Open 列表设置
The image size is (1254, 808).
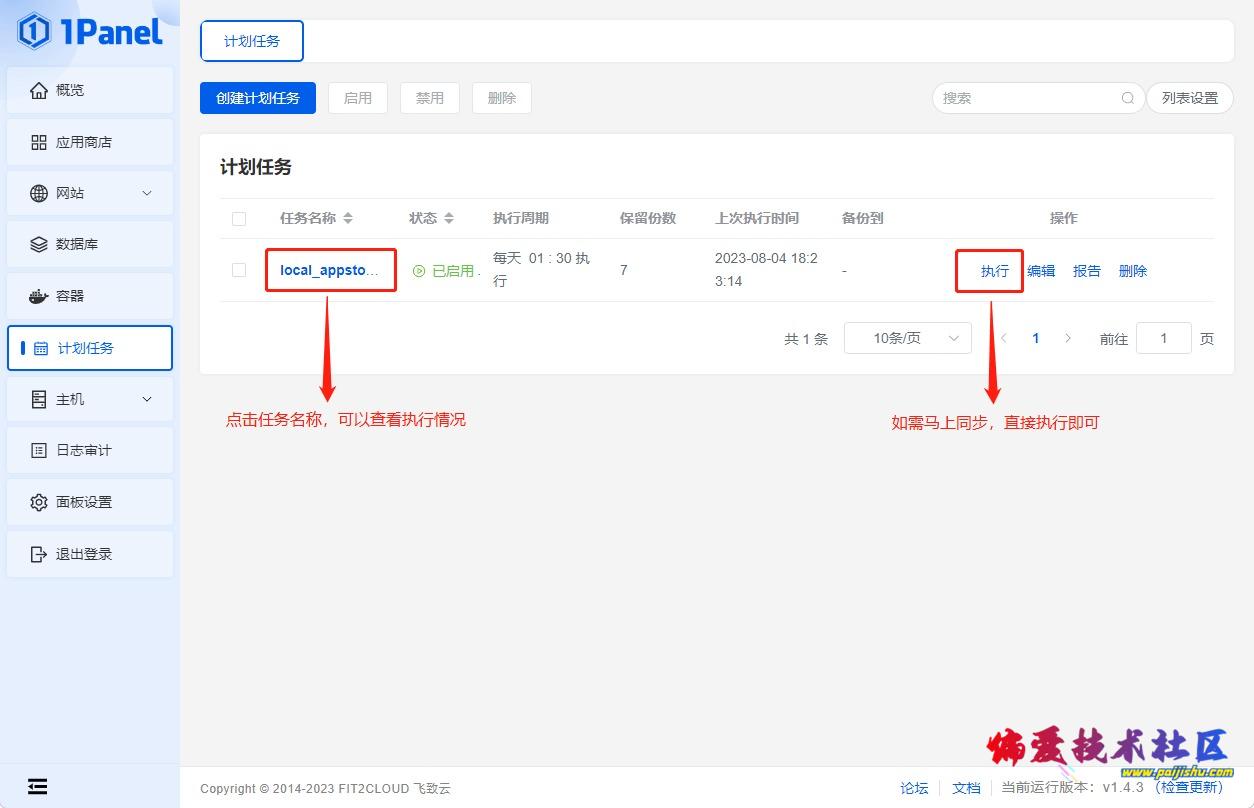coord(1190,98)
